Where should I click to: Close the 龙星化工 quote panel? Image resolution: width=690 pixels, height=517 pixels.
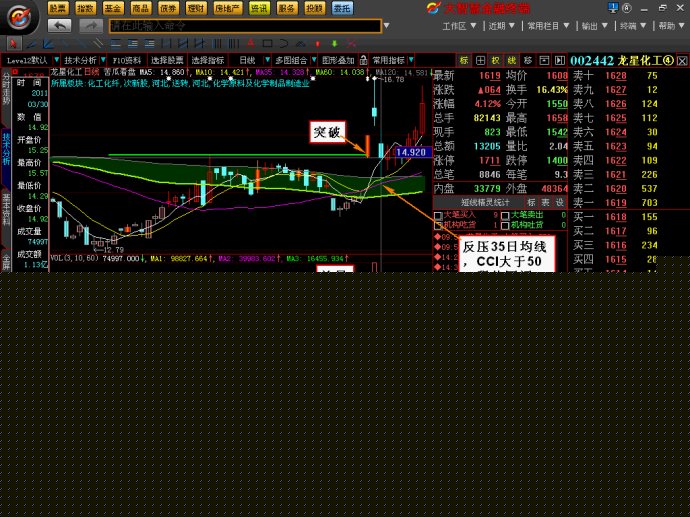point(682,61)
